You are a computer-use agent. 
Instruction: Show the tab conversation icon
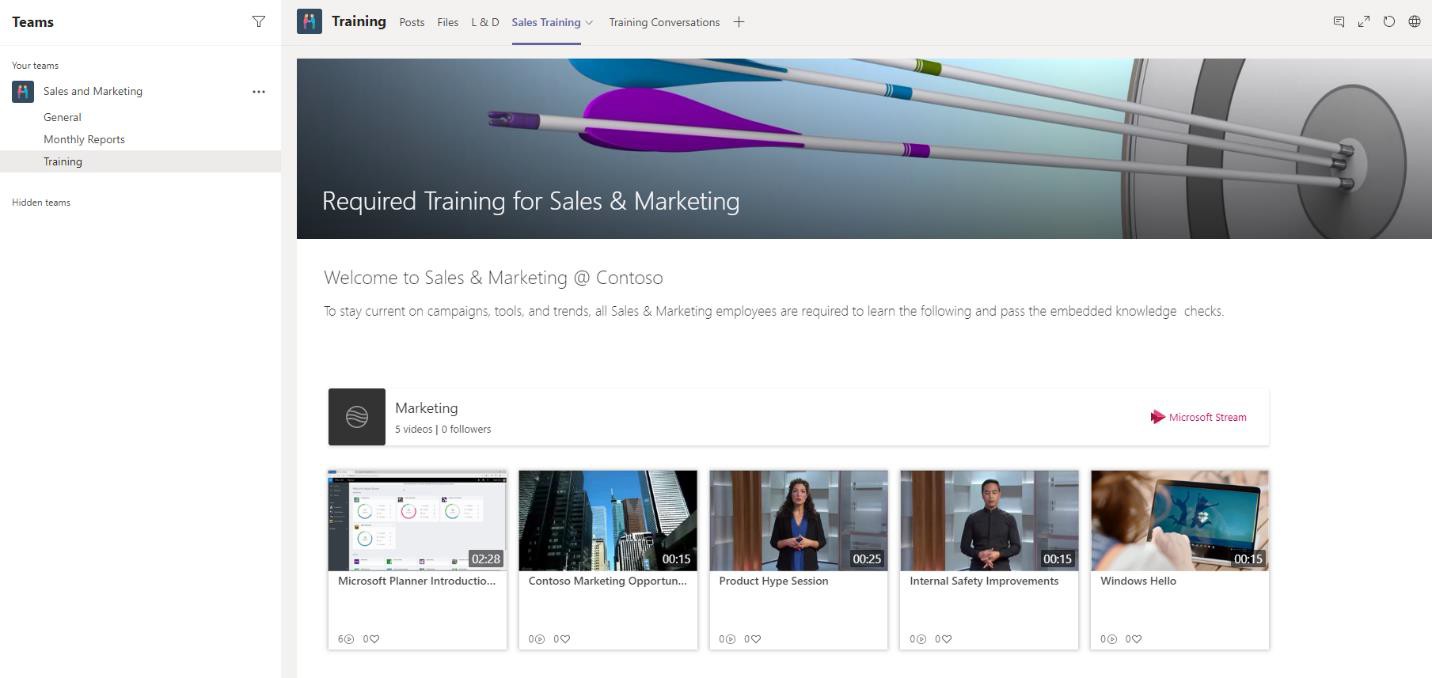click(x=1339, y=21)
